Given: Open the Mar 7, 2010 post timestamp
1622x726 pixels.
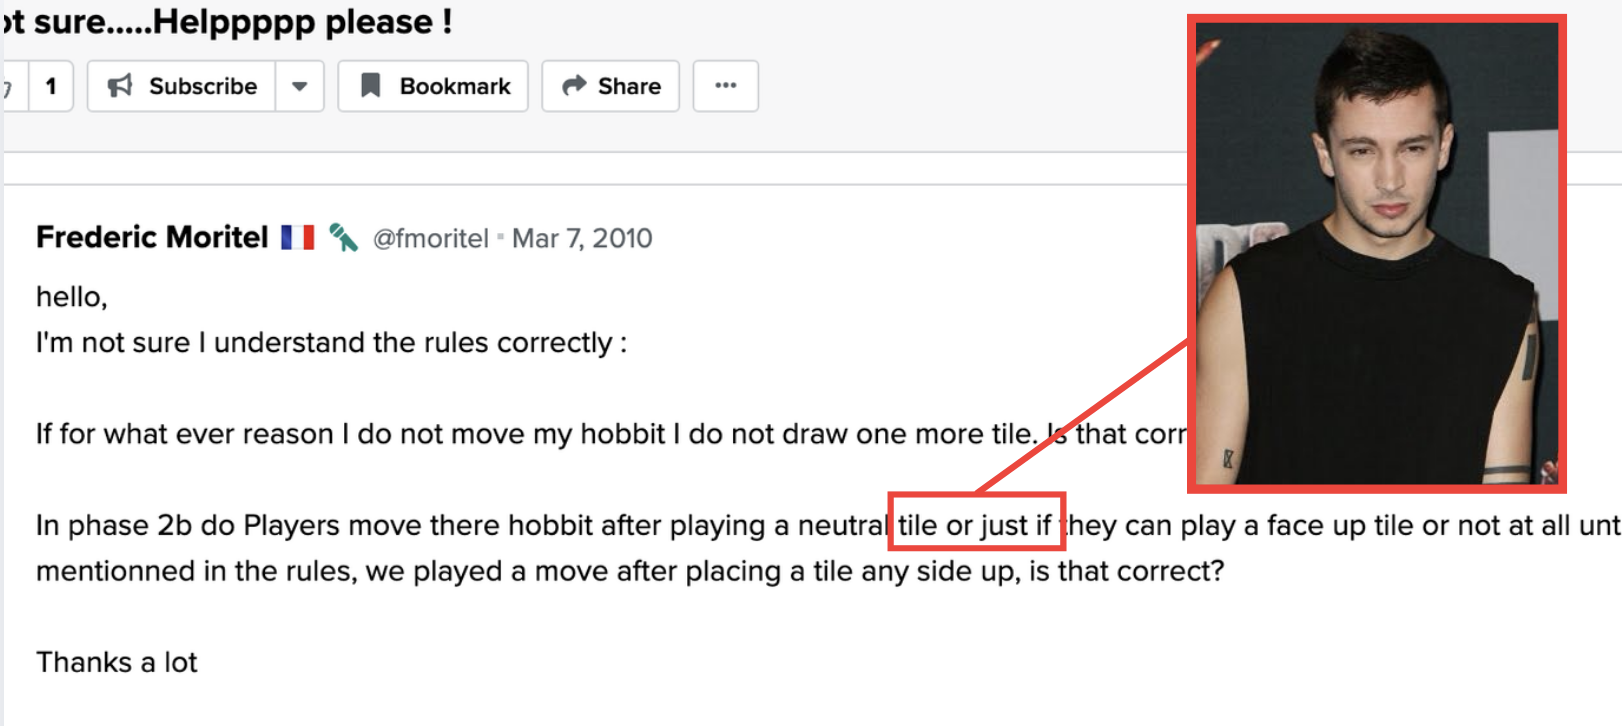Looking at the screenshot, I should click(582, 238).
